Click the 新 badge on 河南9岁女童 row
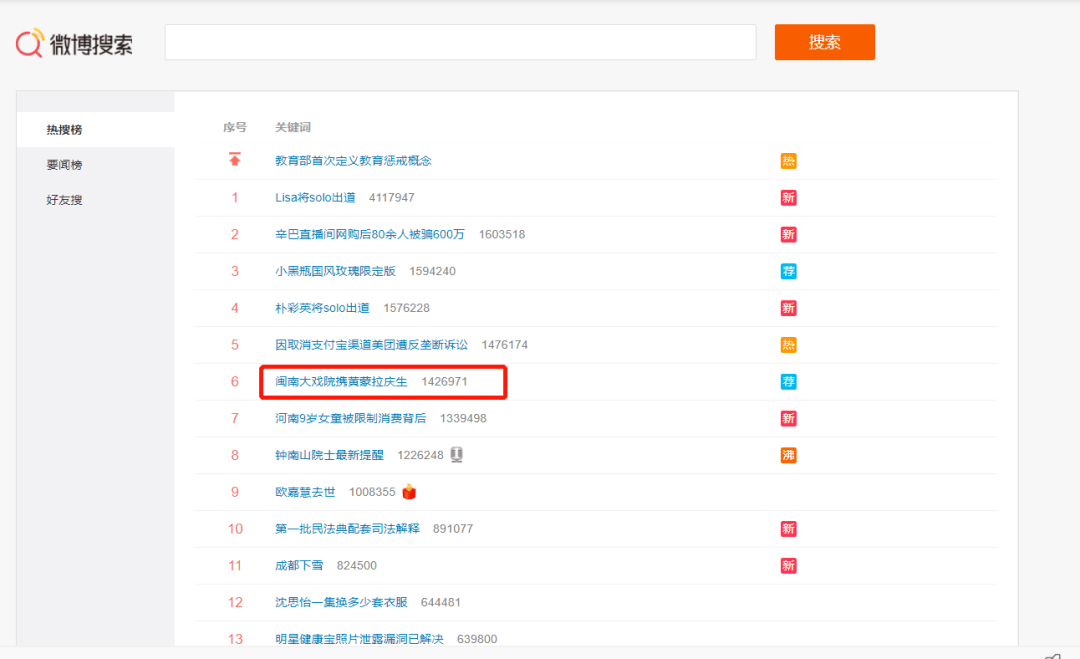Image resolution: width=1080 pixels, height=659 pixels. (x=789, y=419)
